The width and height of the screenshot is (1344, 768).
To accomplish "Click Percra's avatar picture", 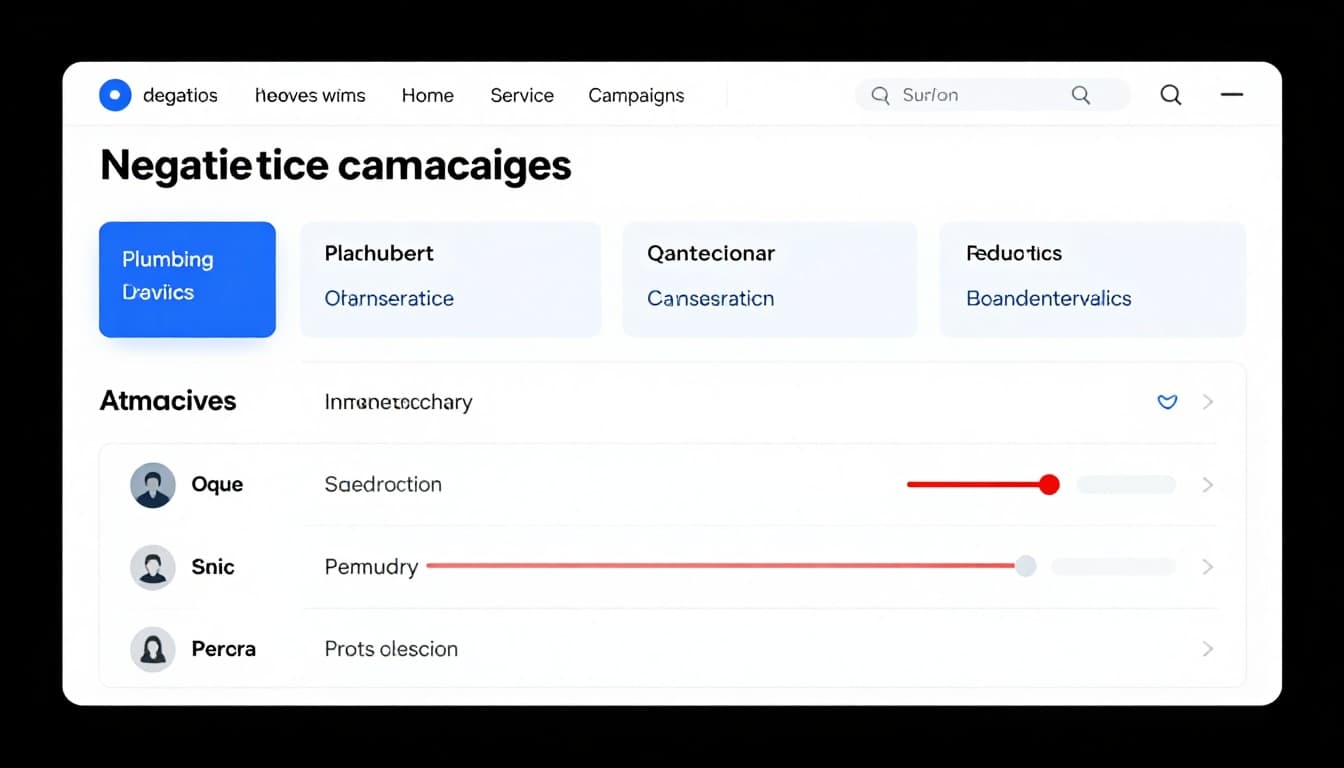I will click(153, 649).
